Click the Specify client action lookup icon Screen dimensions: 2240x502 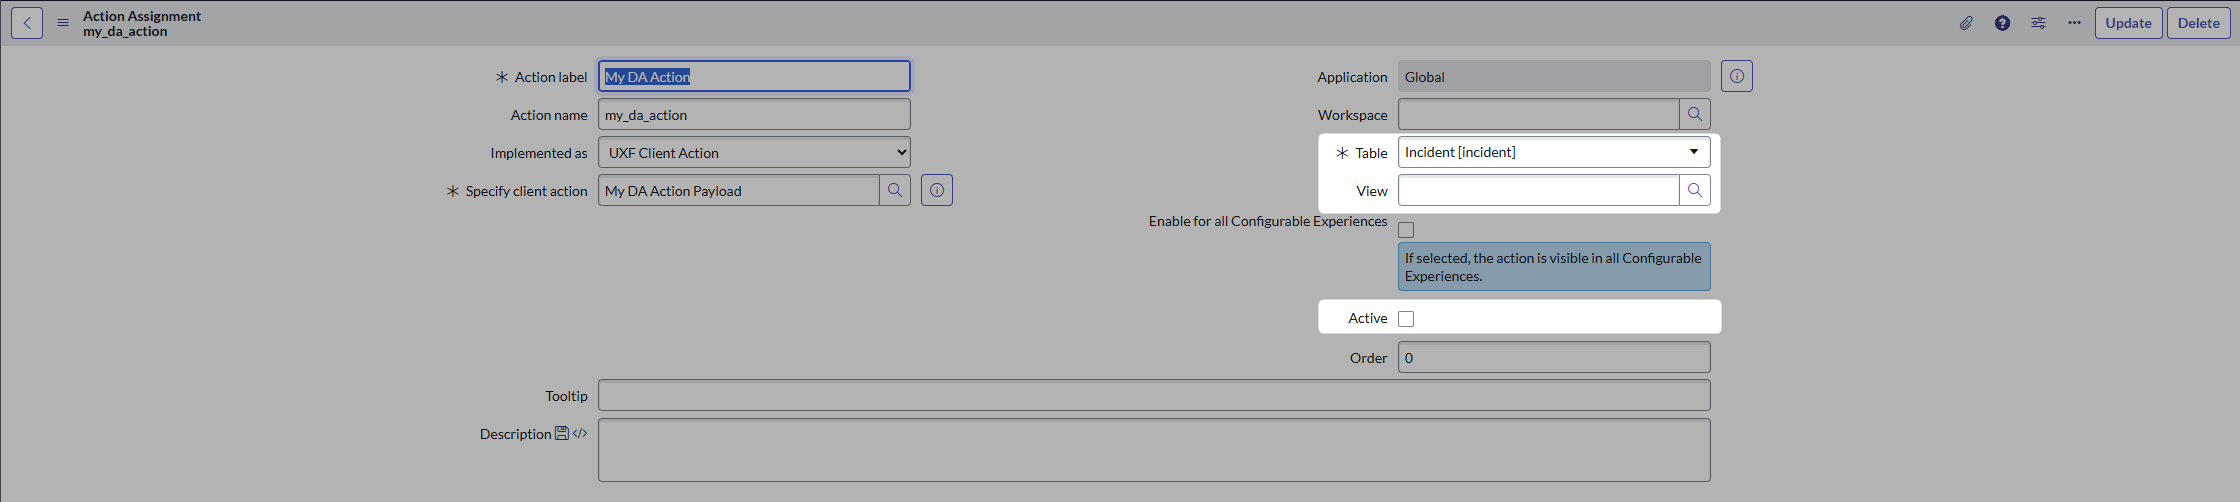(895, 190)
